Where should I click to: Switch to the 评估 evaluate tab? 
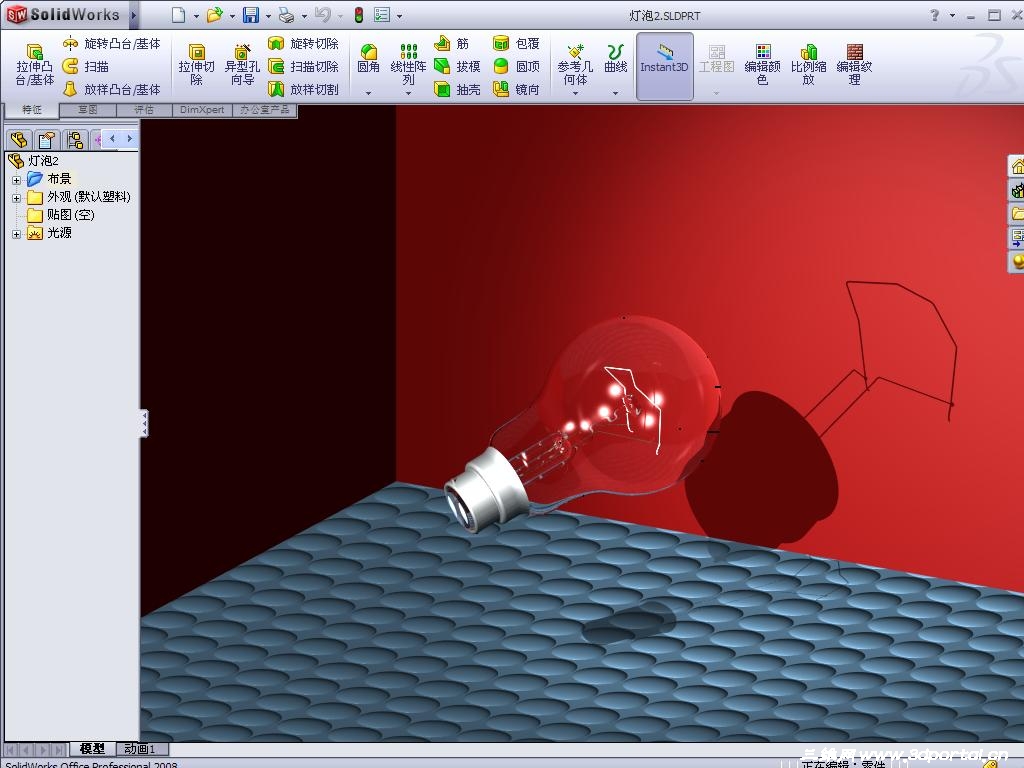pos(144,110)
